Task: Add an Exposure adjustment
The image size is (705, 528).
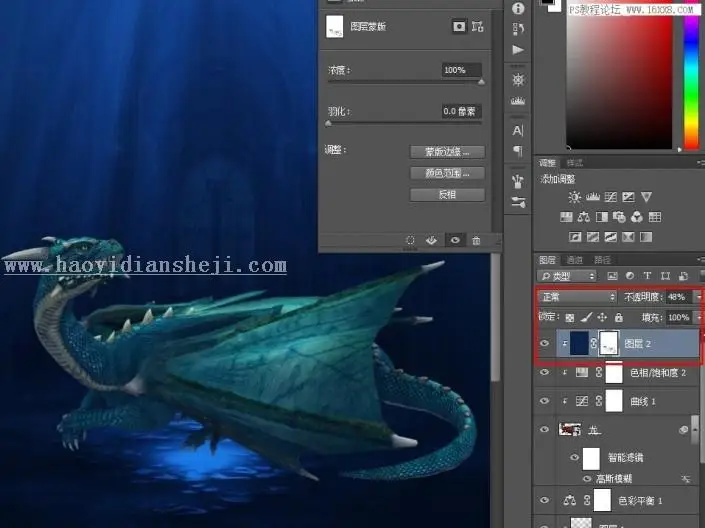Action: point(628,197)
